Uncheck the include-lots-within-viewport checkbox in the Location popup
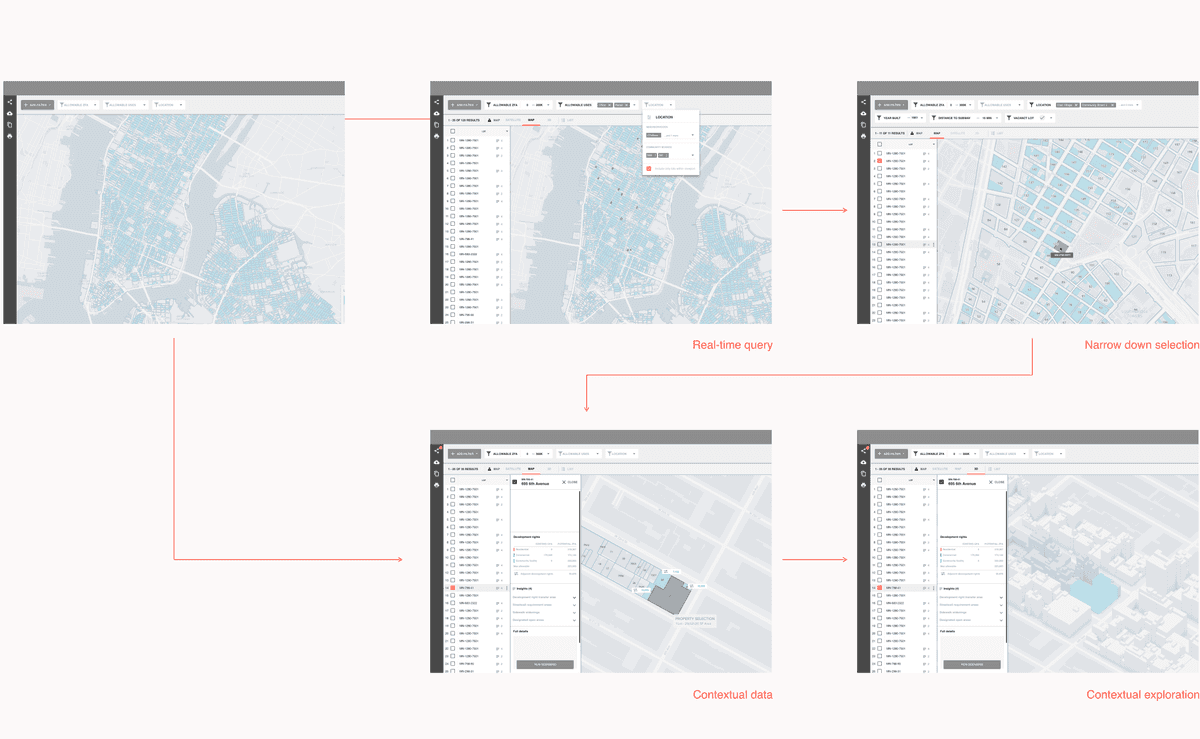The height and width of the screenshot is (739, 1200). pos(648,168)
